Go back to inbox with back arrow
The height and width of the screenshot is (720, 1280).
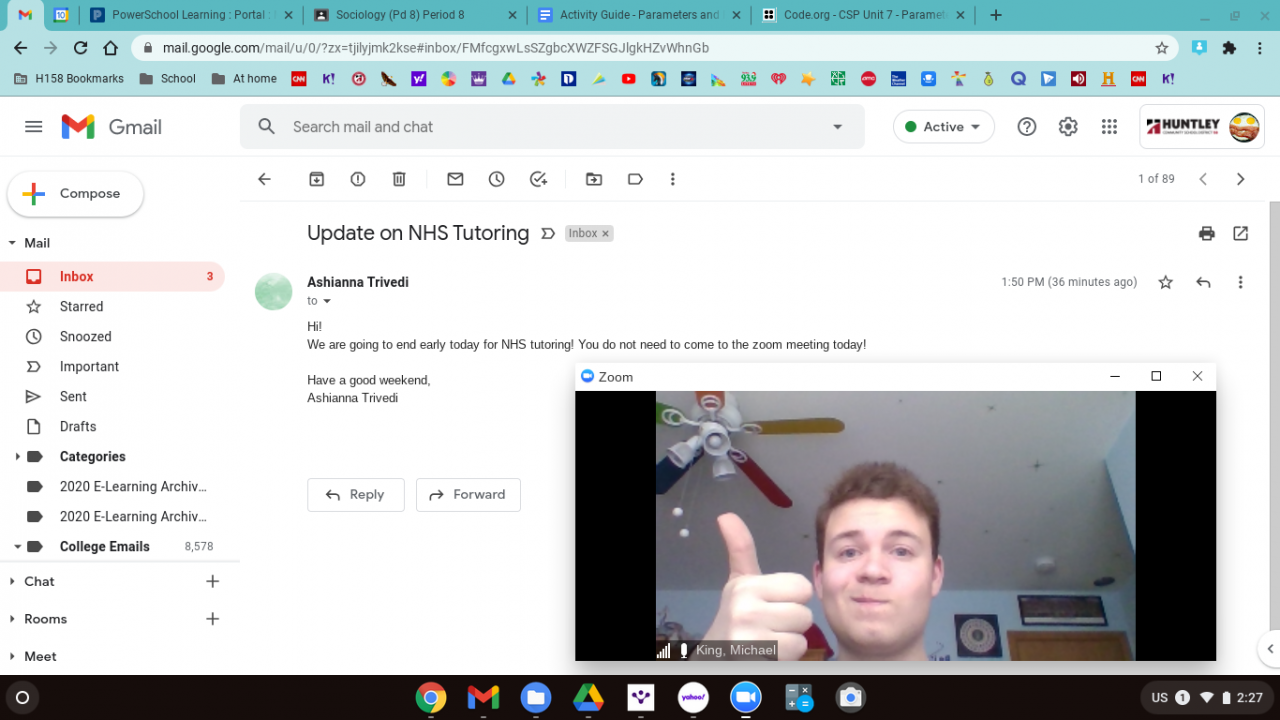264,179
